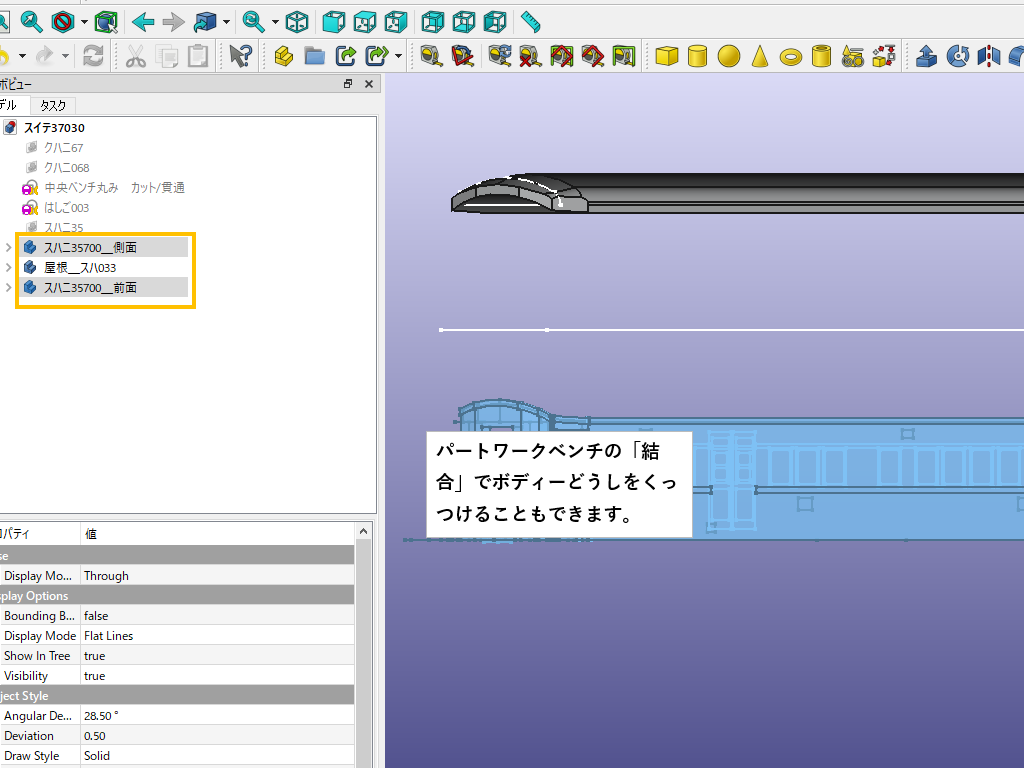Expand the スハニ35700__側面 tree item
The height and width of the screenshot is (768, 1024).
click(9, 247)
